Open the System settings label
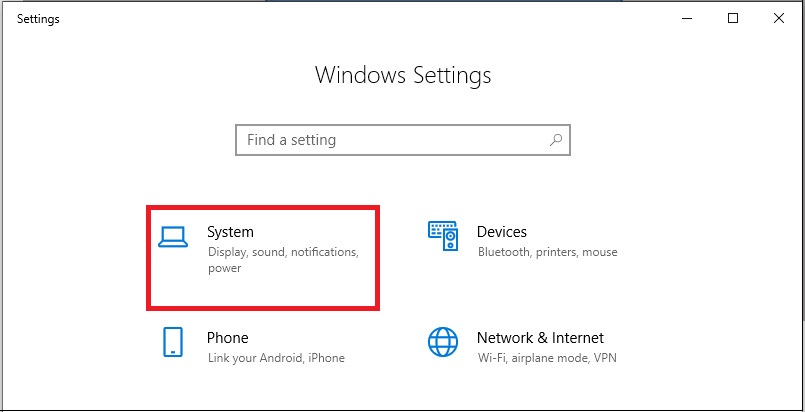 click(231, 232)
